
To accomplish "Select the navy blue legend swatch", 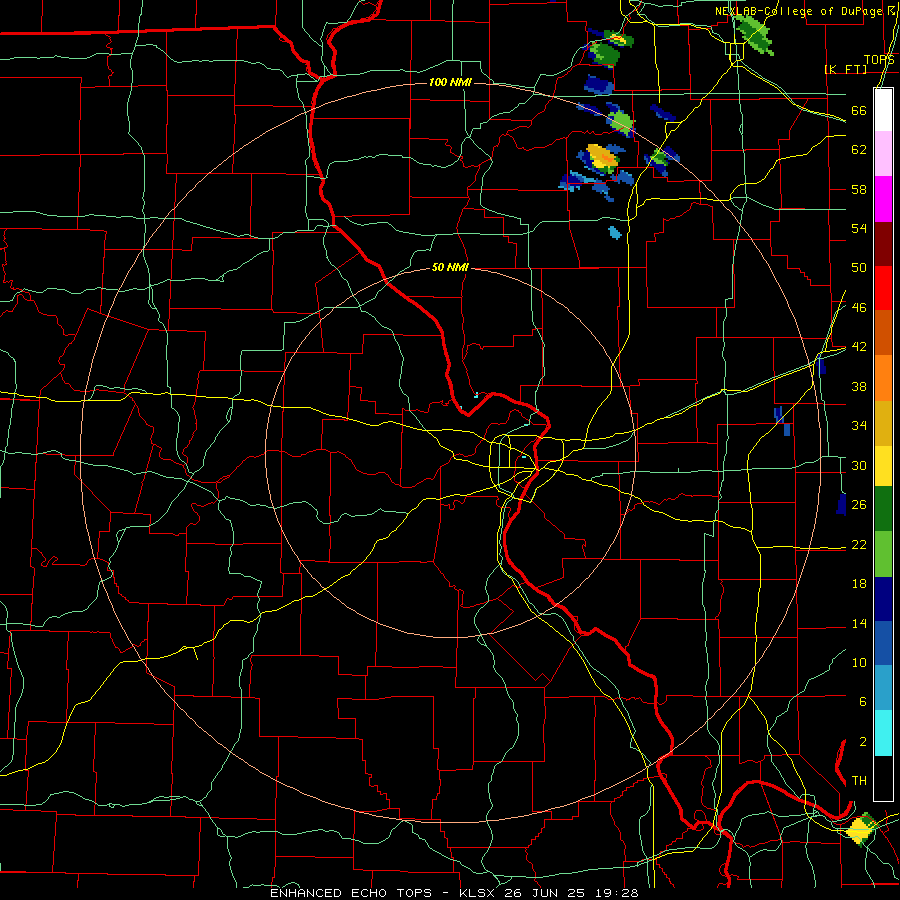I will (x=883, y=599).
